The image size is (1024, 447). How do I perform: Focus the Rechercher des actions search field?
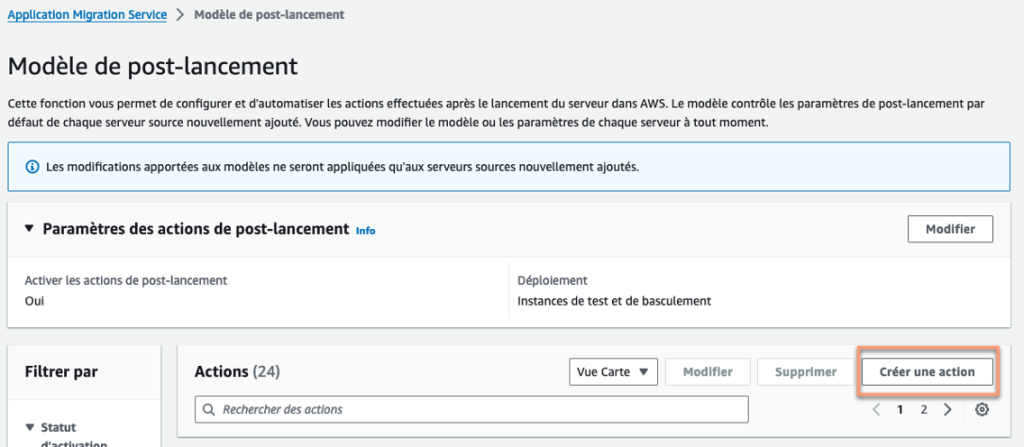[480, 410]
